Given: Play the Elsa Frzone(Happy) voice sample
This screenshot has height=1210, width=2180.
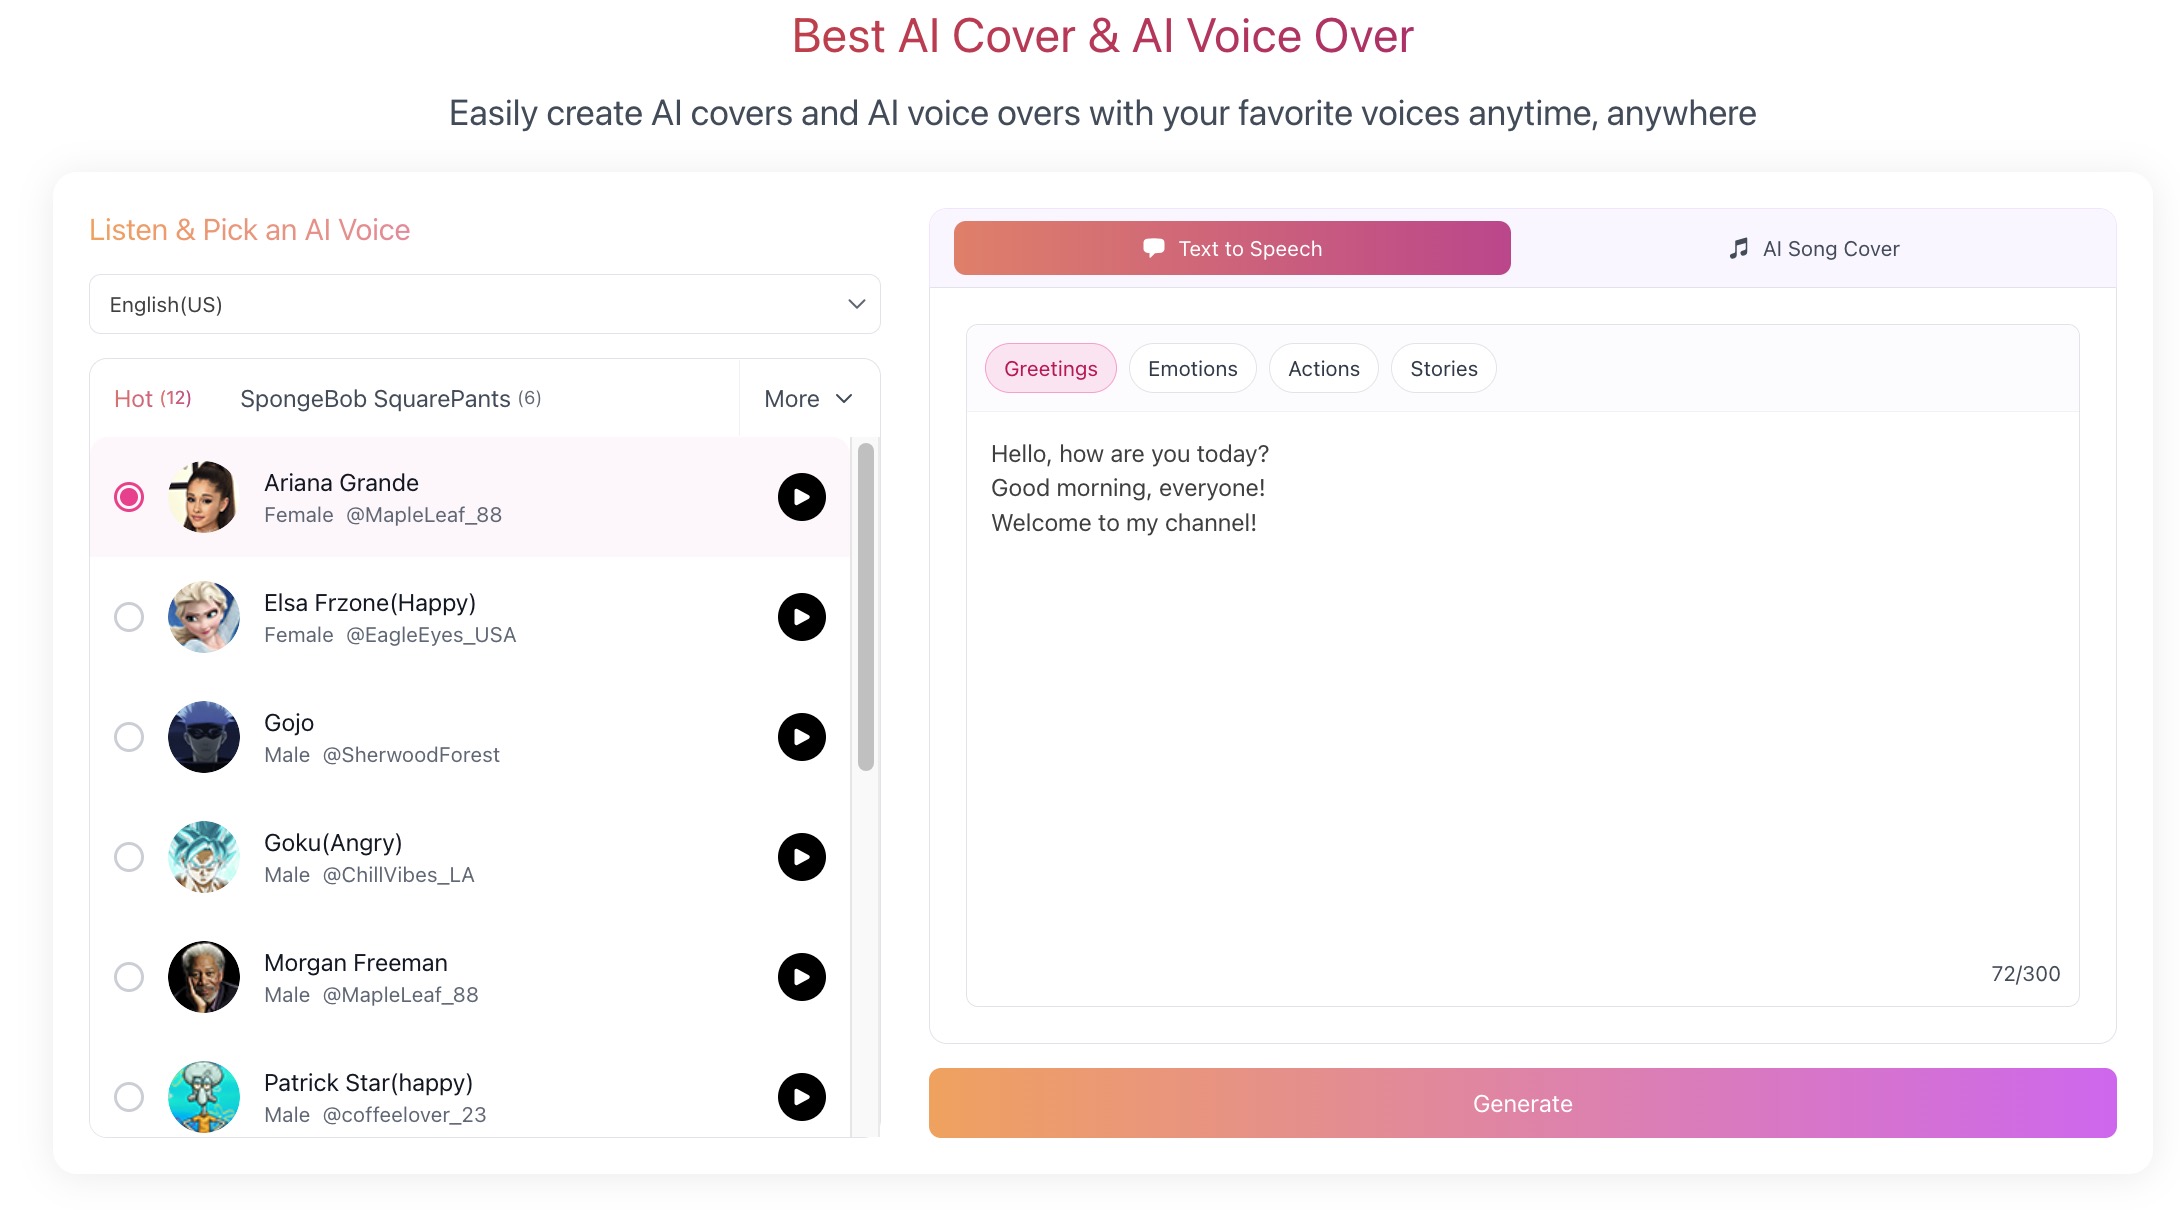Looking at the screenshot, I should point(801,617).
